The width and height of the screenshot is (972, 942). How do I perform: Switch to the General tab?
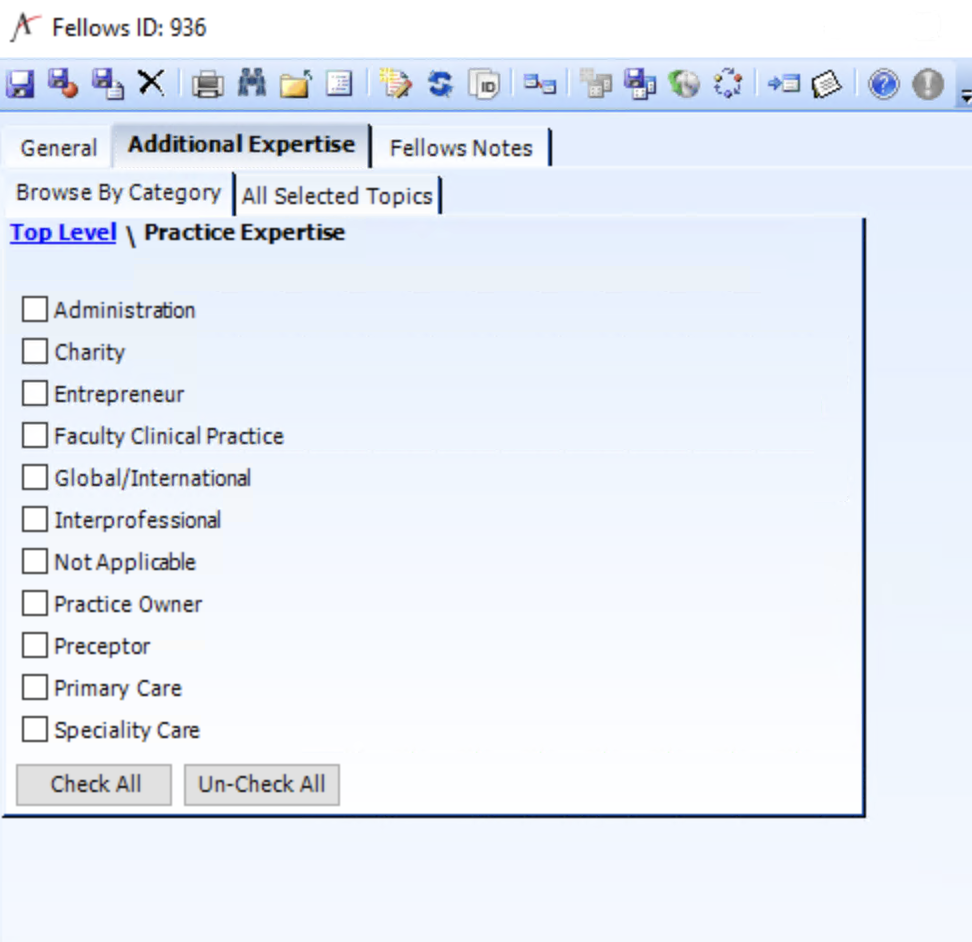click(59, 148)
